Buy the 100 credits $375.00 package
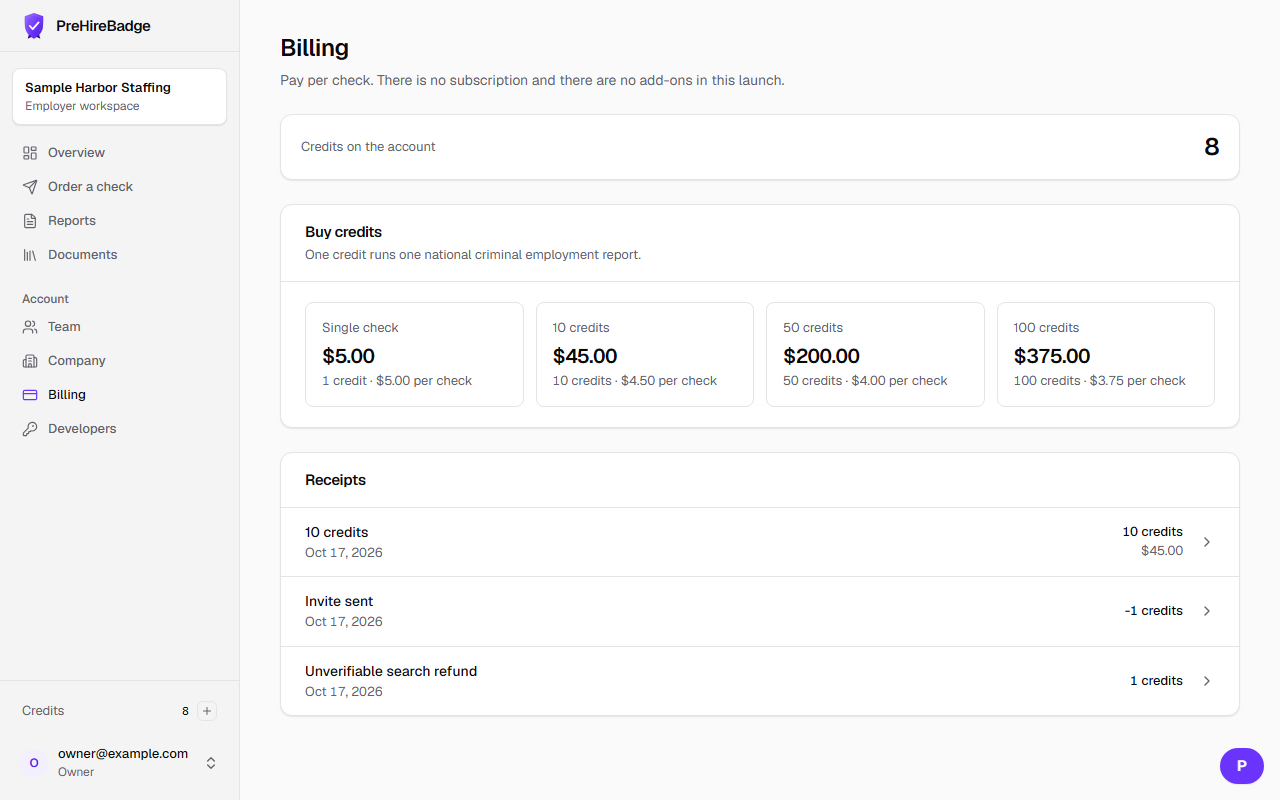The height and width of the screenshot is (800, 1280). pos(1106,355)
